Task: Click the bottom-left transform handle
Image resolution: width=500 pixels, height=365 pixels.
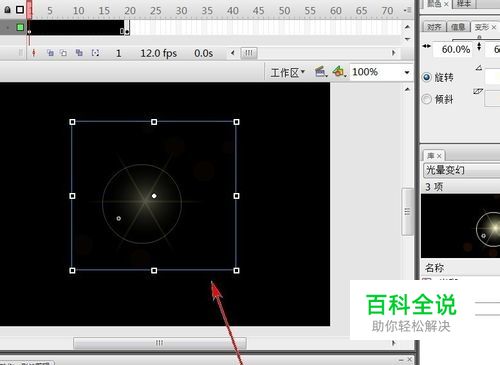Action: click(x=72, y=270)
